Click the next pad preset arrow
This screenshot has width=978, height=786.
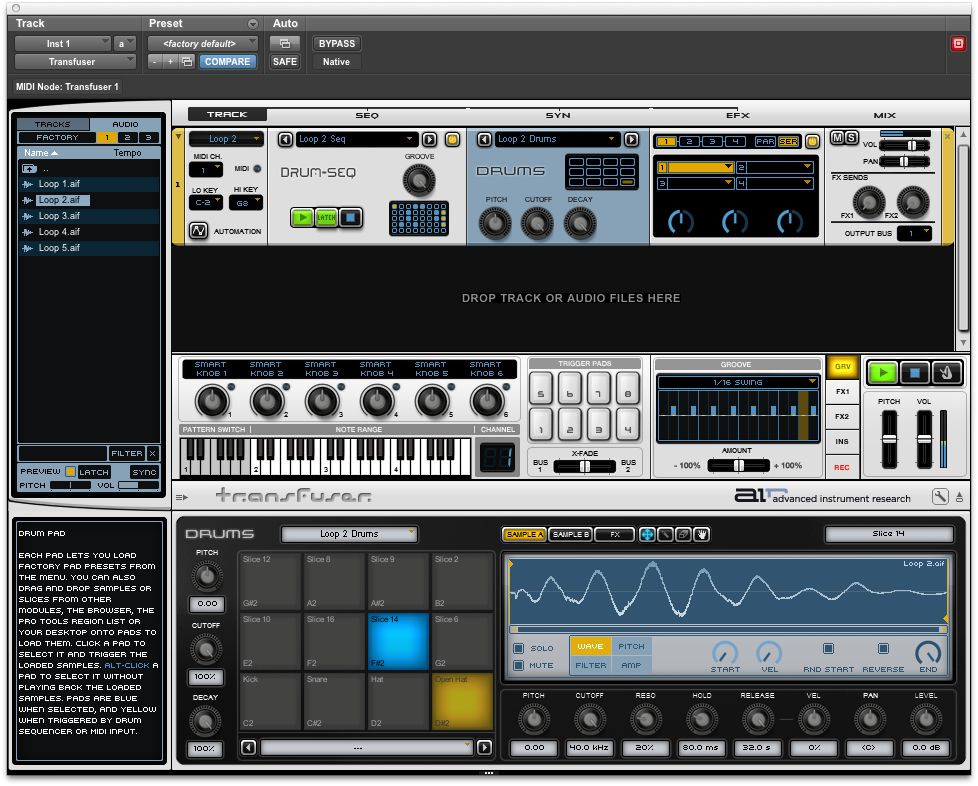click(484, 747)
